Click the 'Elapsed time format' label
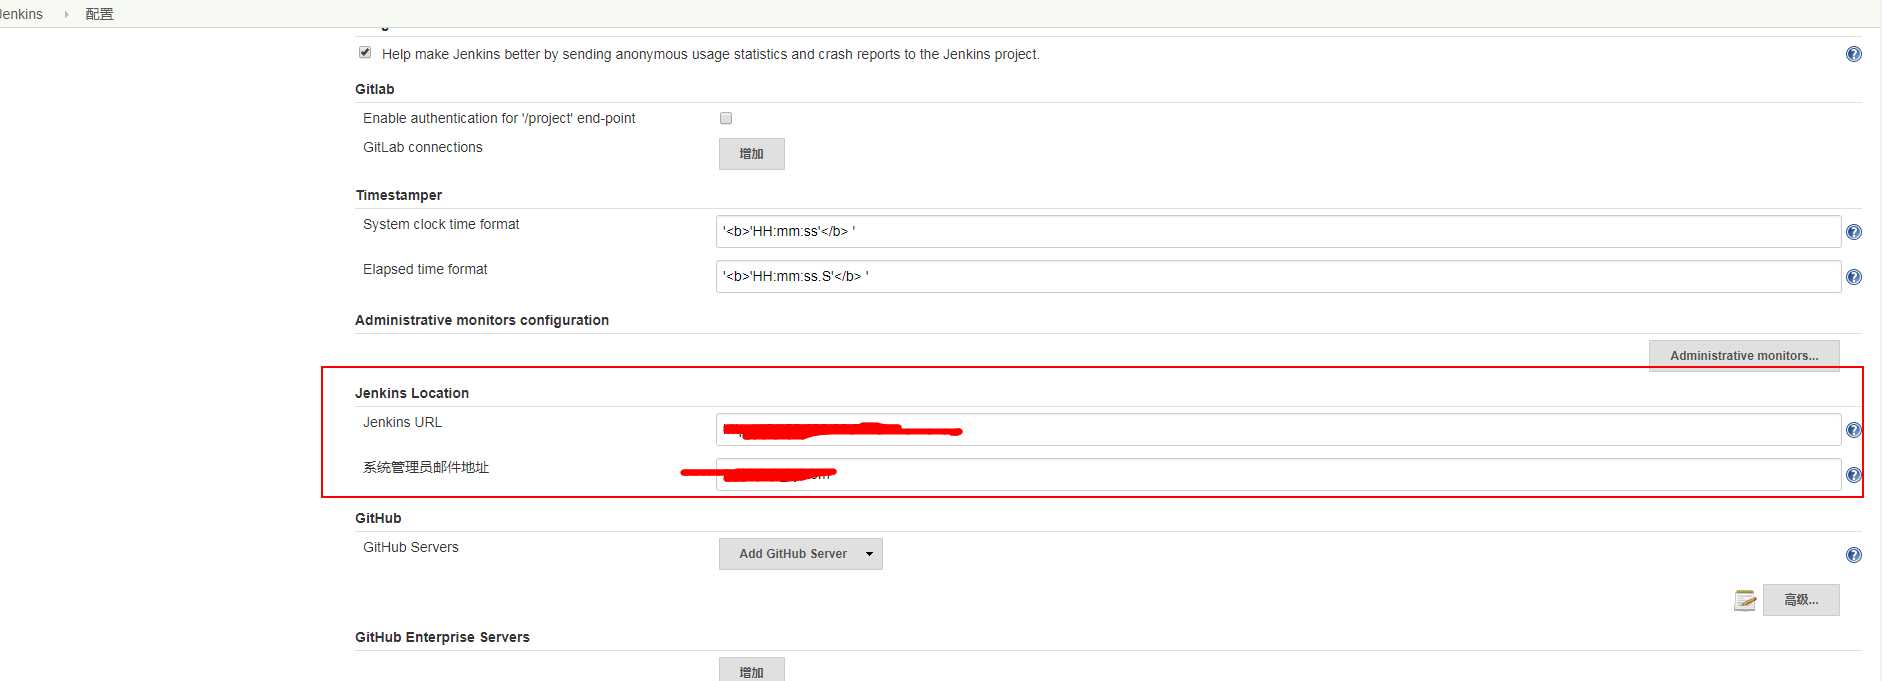1882x681 pixels. (x=425, y=269)
